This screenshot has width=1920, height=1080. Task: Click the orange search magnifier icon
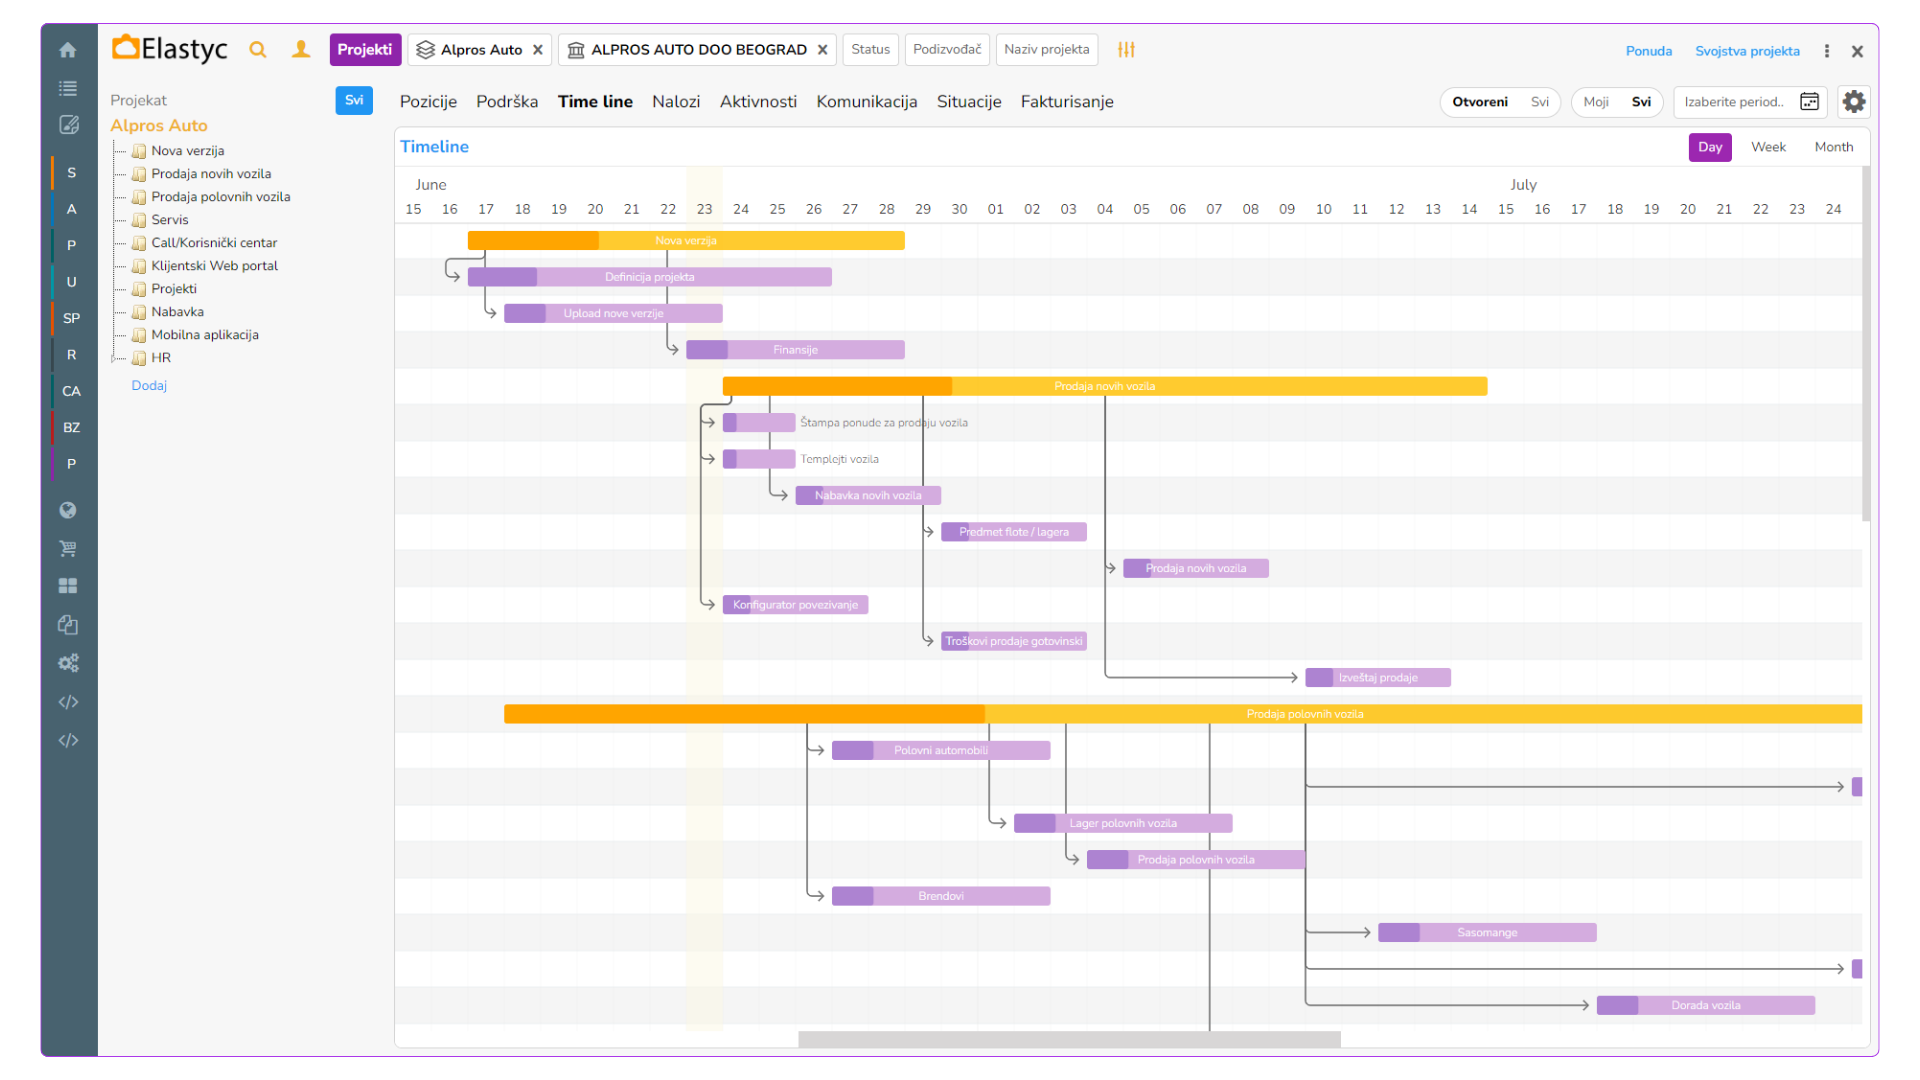point(258,50)
